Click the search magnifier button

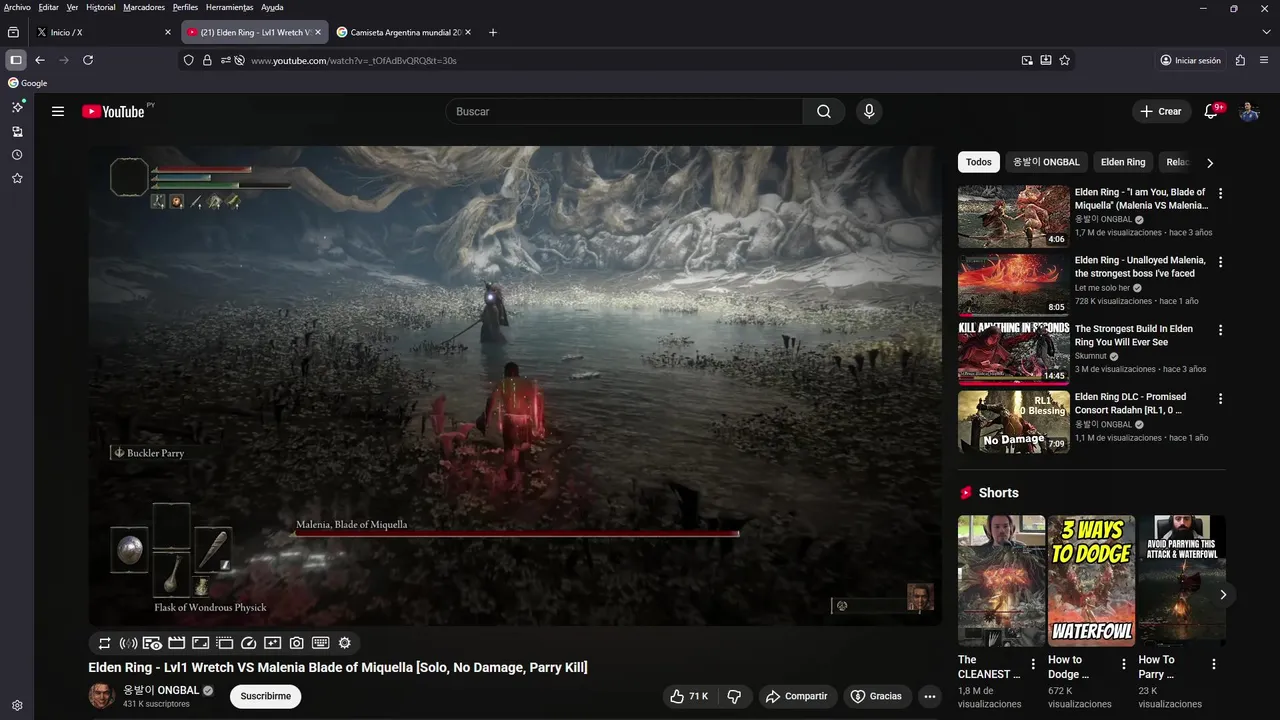(x=824, y=111)
